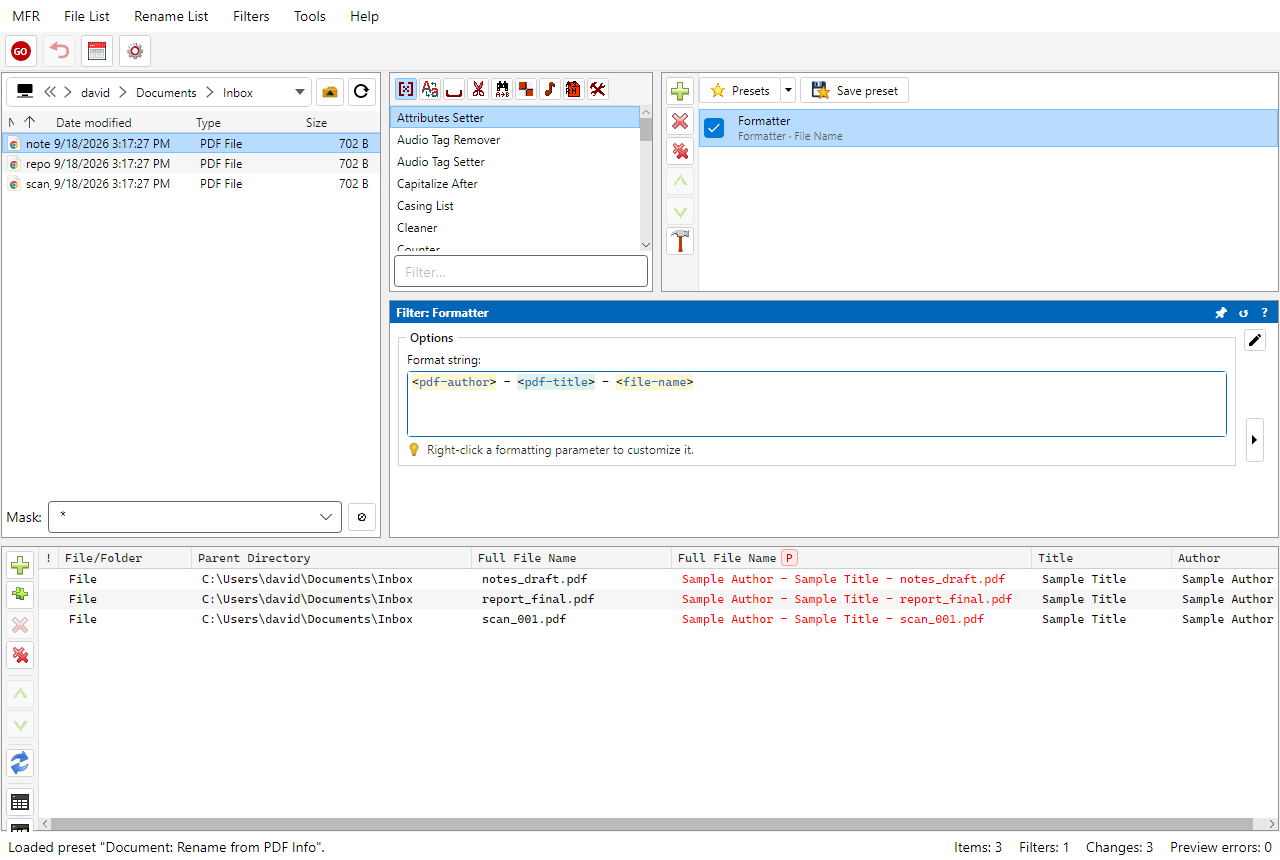Clear the mask with the circle-slash icon
Image resolution: width=1280 pixels, height=860 pixels.
(362, 517)
